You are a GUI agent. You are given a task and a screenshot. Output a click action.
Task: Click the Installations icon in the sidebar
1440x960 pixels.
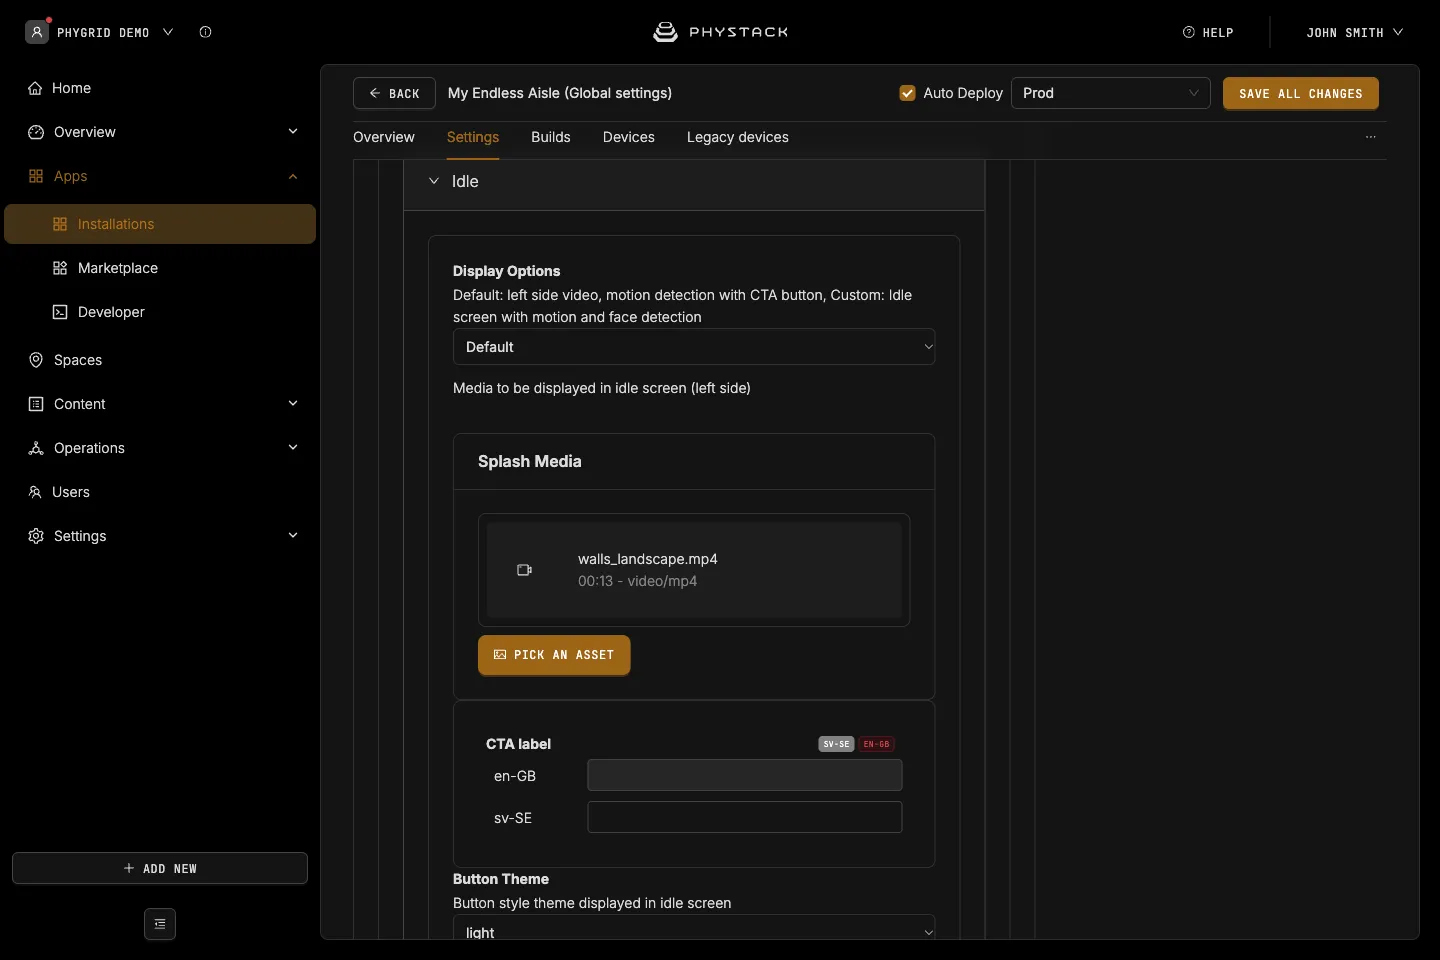pos(60,224)
